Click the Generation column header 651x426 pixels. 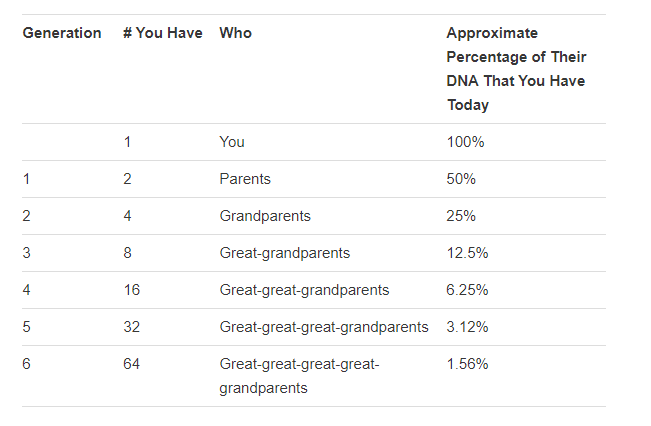click(62, 33)
